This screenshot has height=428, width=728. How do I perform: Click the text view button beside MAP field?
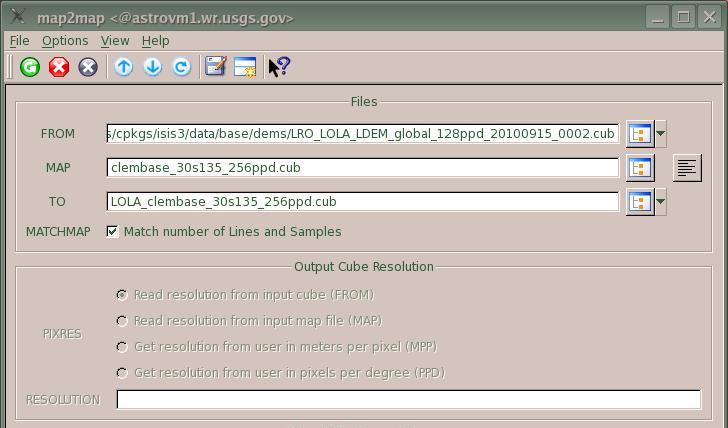(687, 168)
